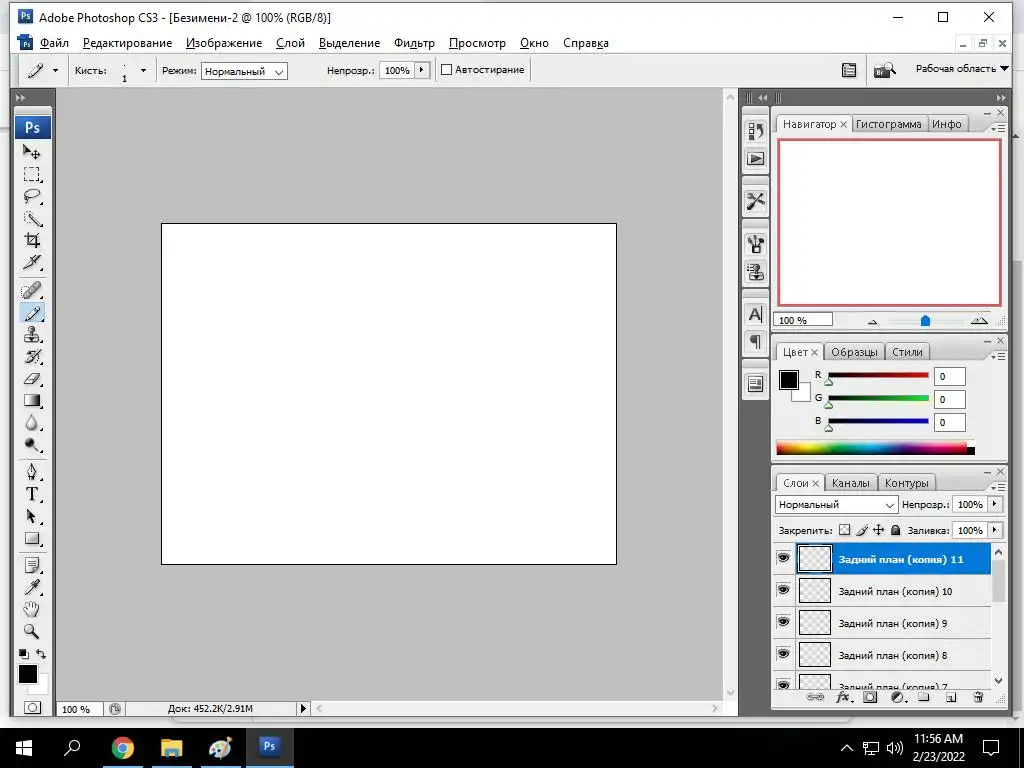Create a new group folder button
Image resolution: width=1024 pixels, height=768 pixels.
pyautogui.click(x=923, y=697)
